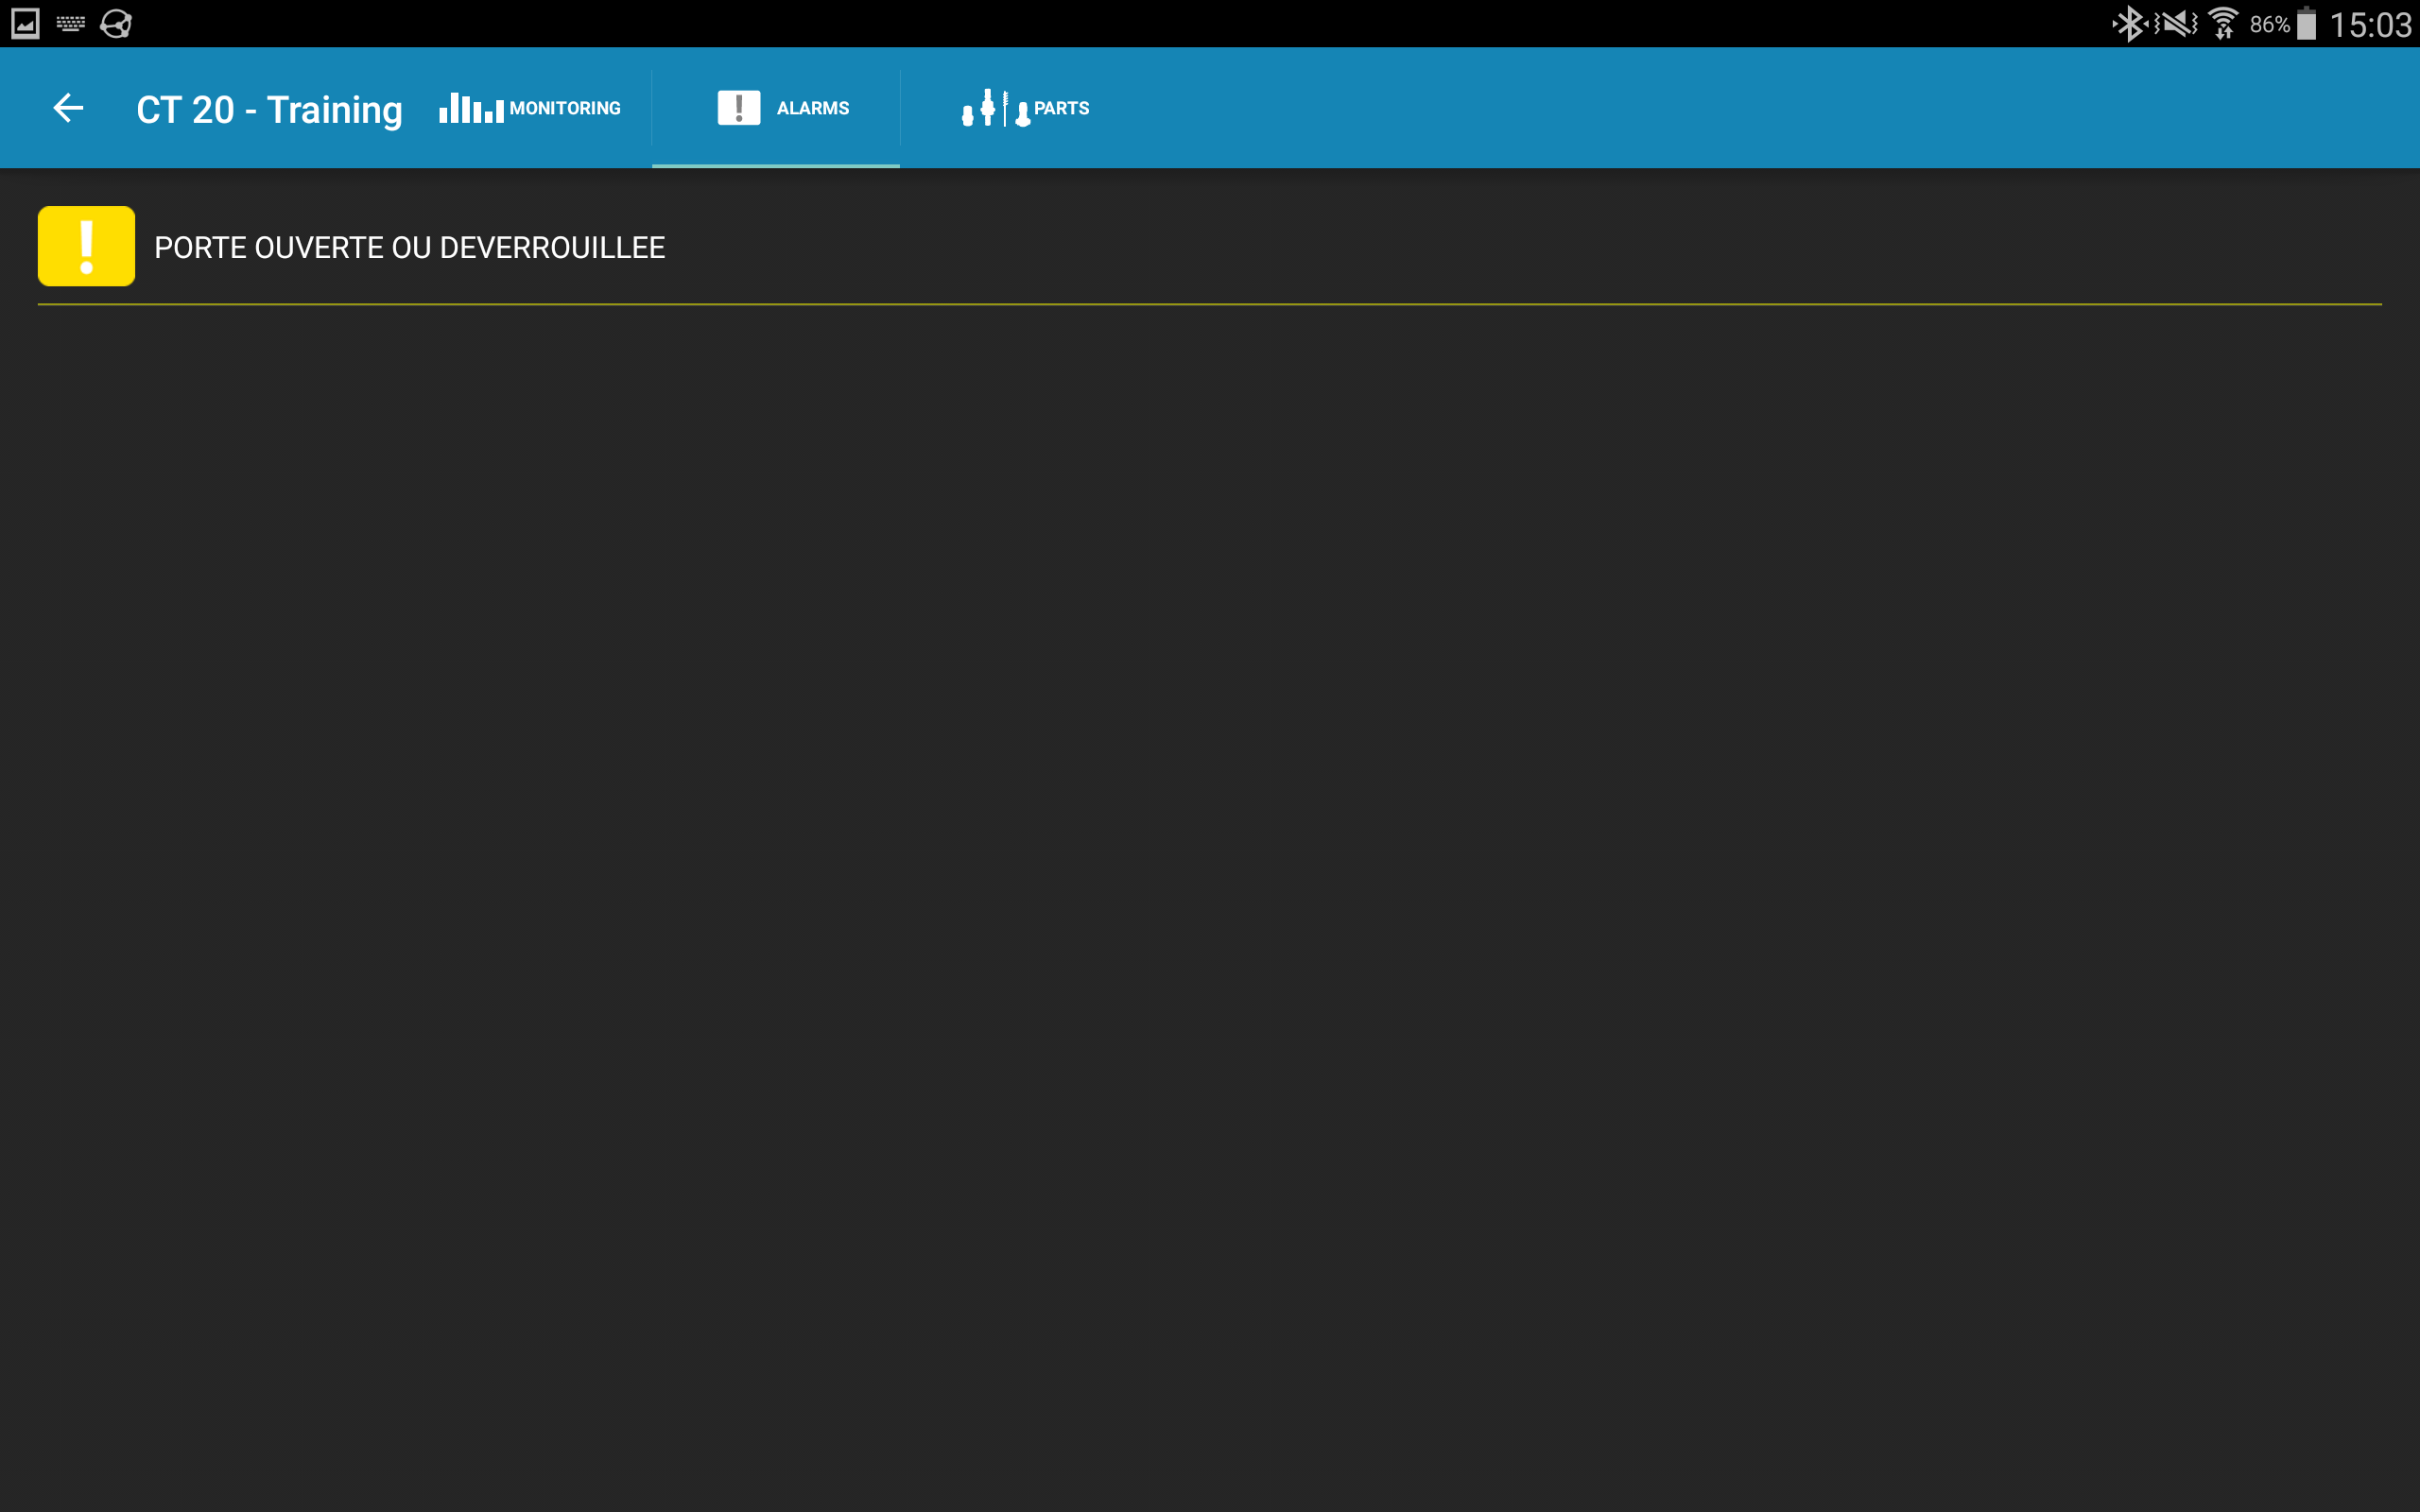Tap the Wi-Fi status icon

click(2222, 24)
